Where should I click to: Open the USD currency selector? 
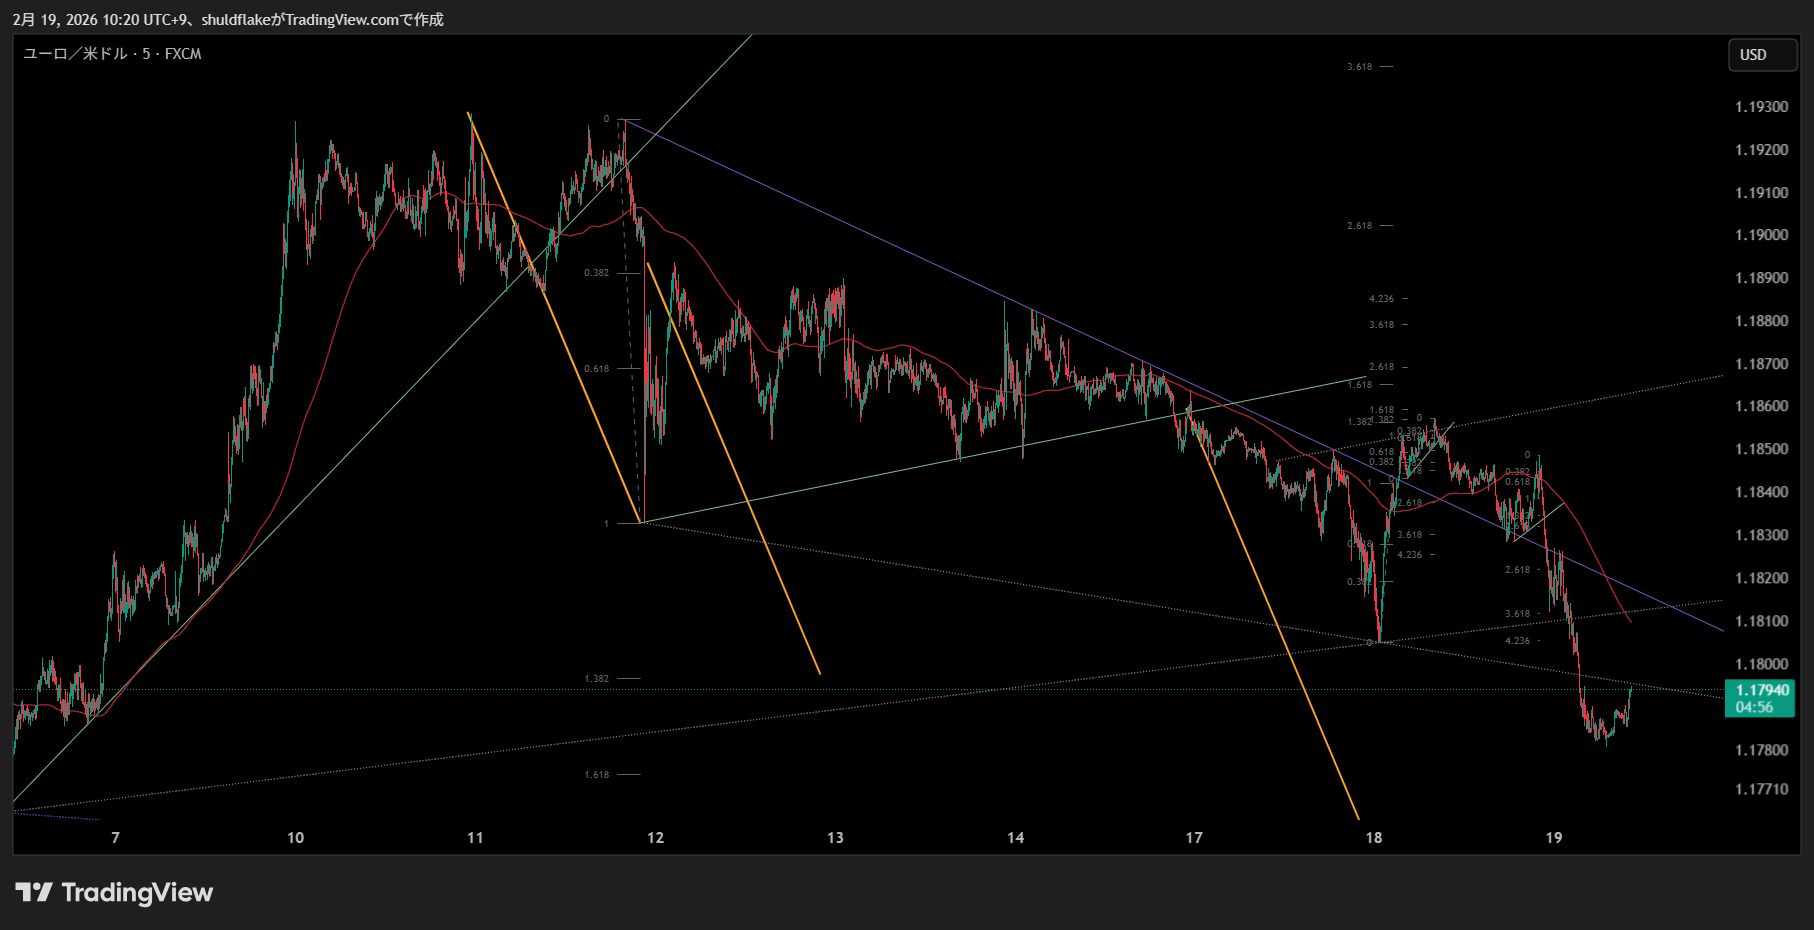point(1762,55)
